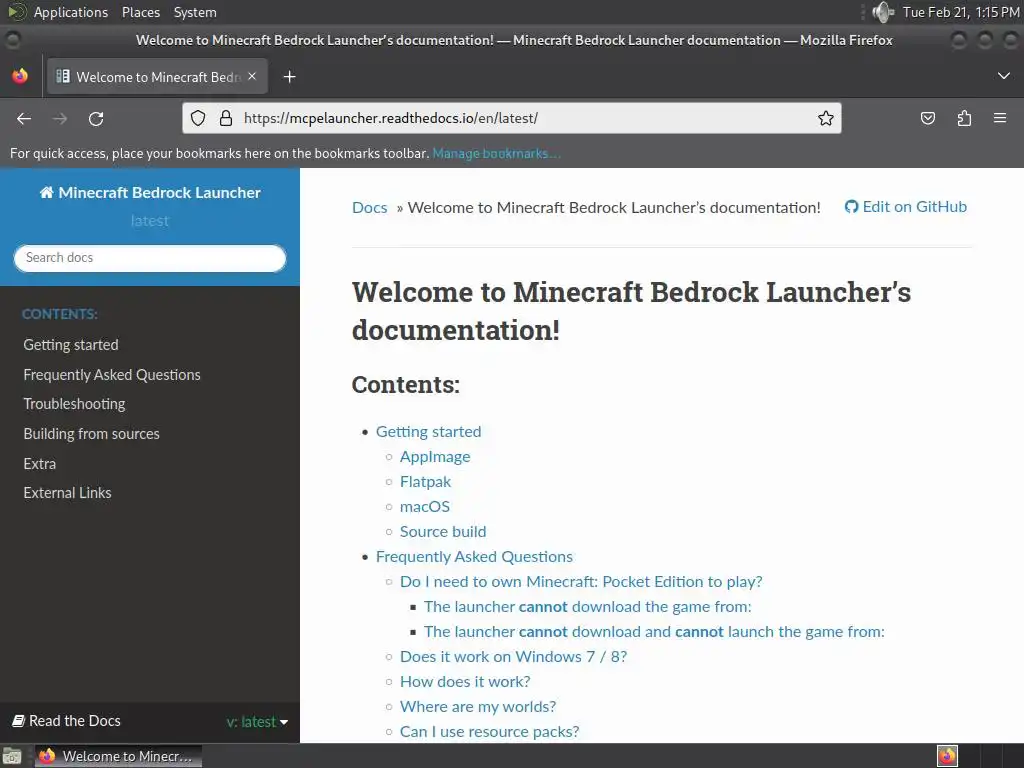Open the Flatpak link
Screen dimensions: 1024x768
pyautogui.click(x=426, y=482)
